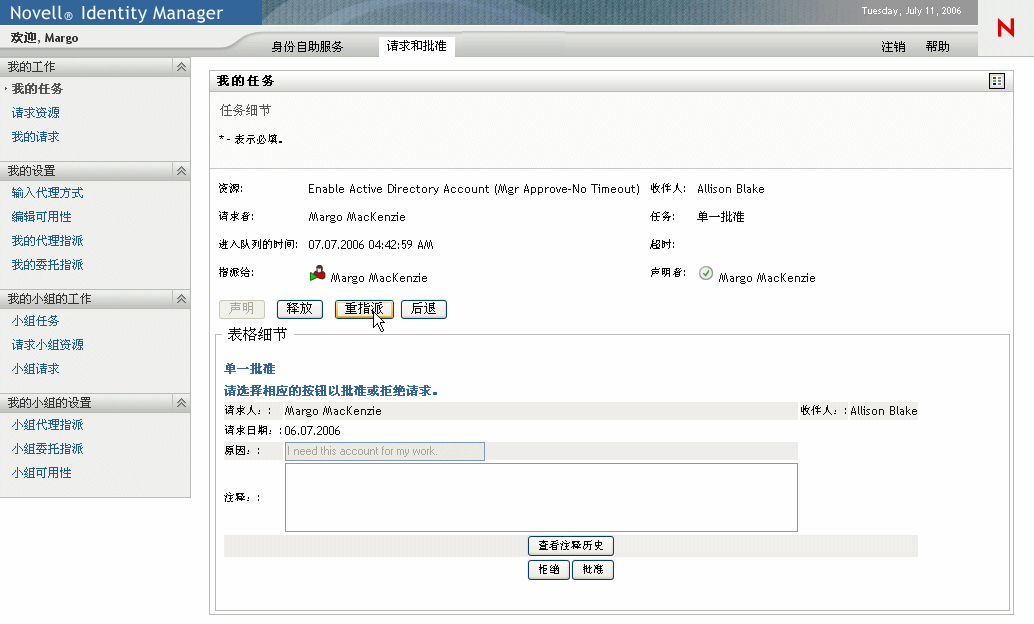Select 我的任务 in the sidebar
This screenshot has height=624, width=1034.
click(37, 88)
